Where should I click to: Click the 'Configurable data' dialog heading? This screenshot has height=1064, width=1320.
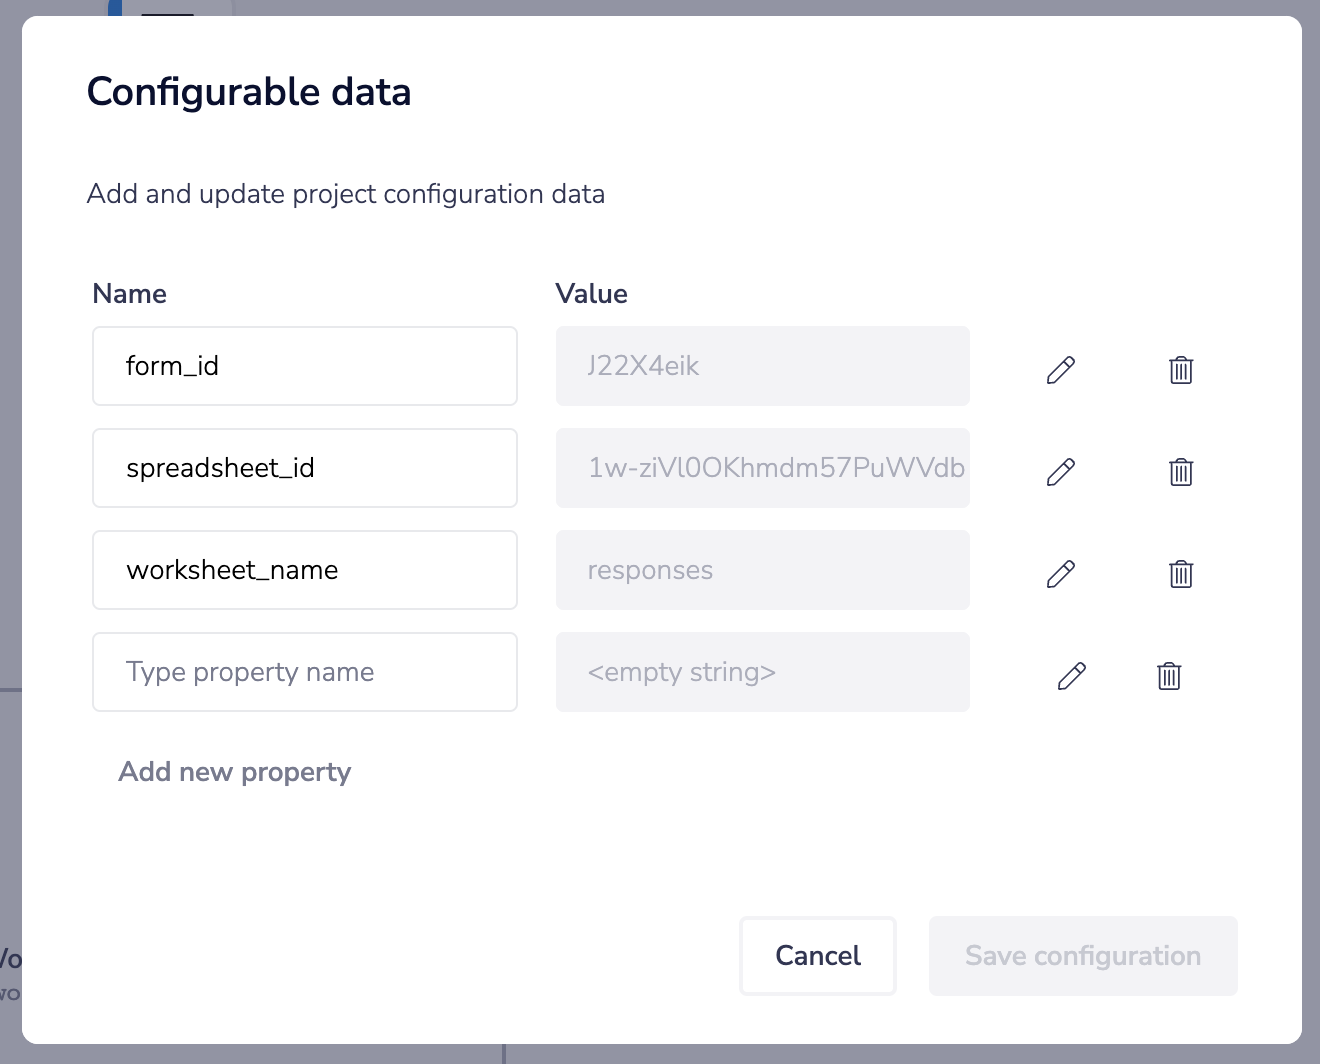click(249, 92)
